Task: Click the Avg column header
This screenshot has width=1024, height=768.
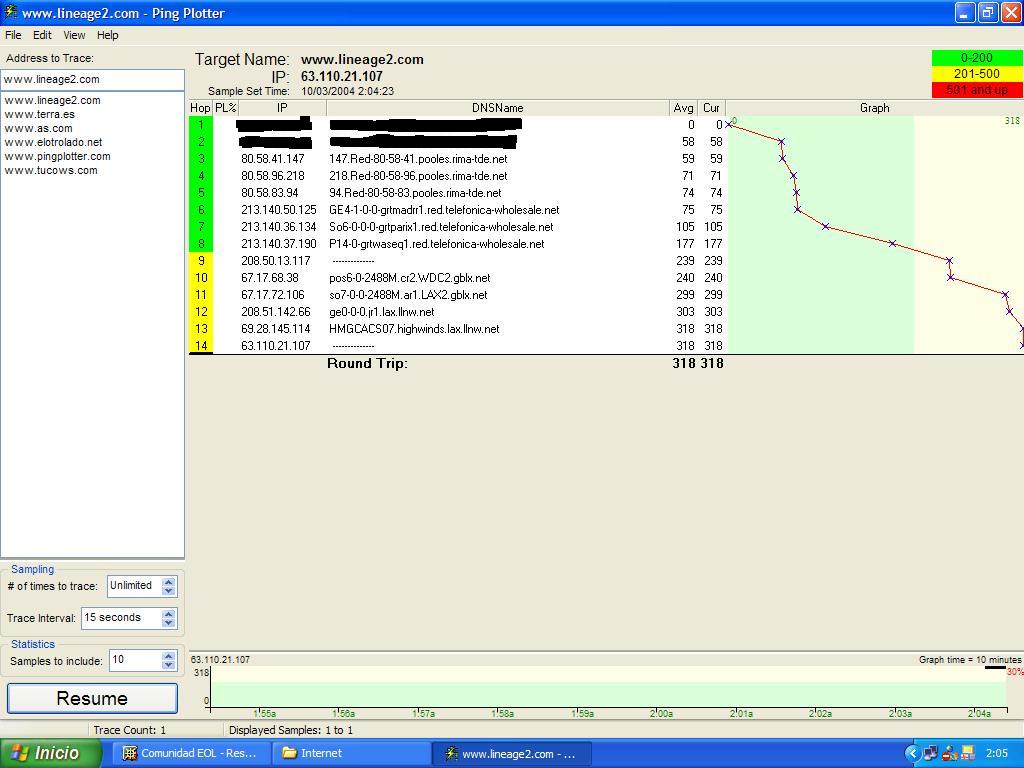Action: tap(683, 108)
